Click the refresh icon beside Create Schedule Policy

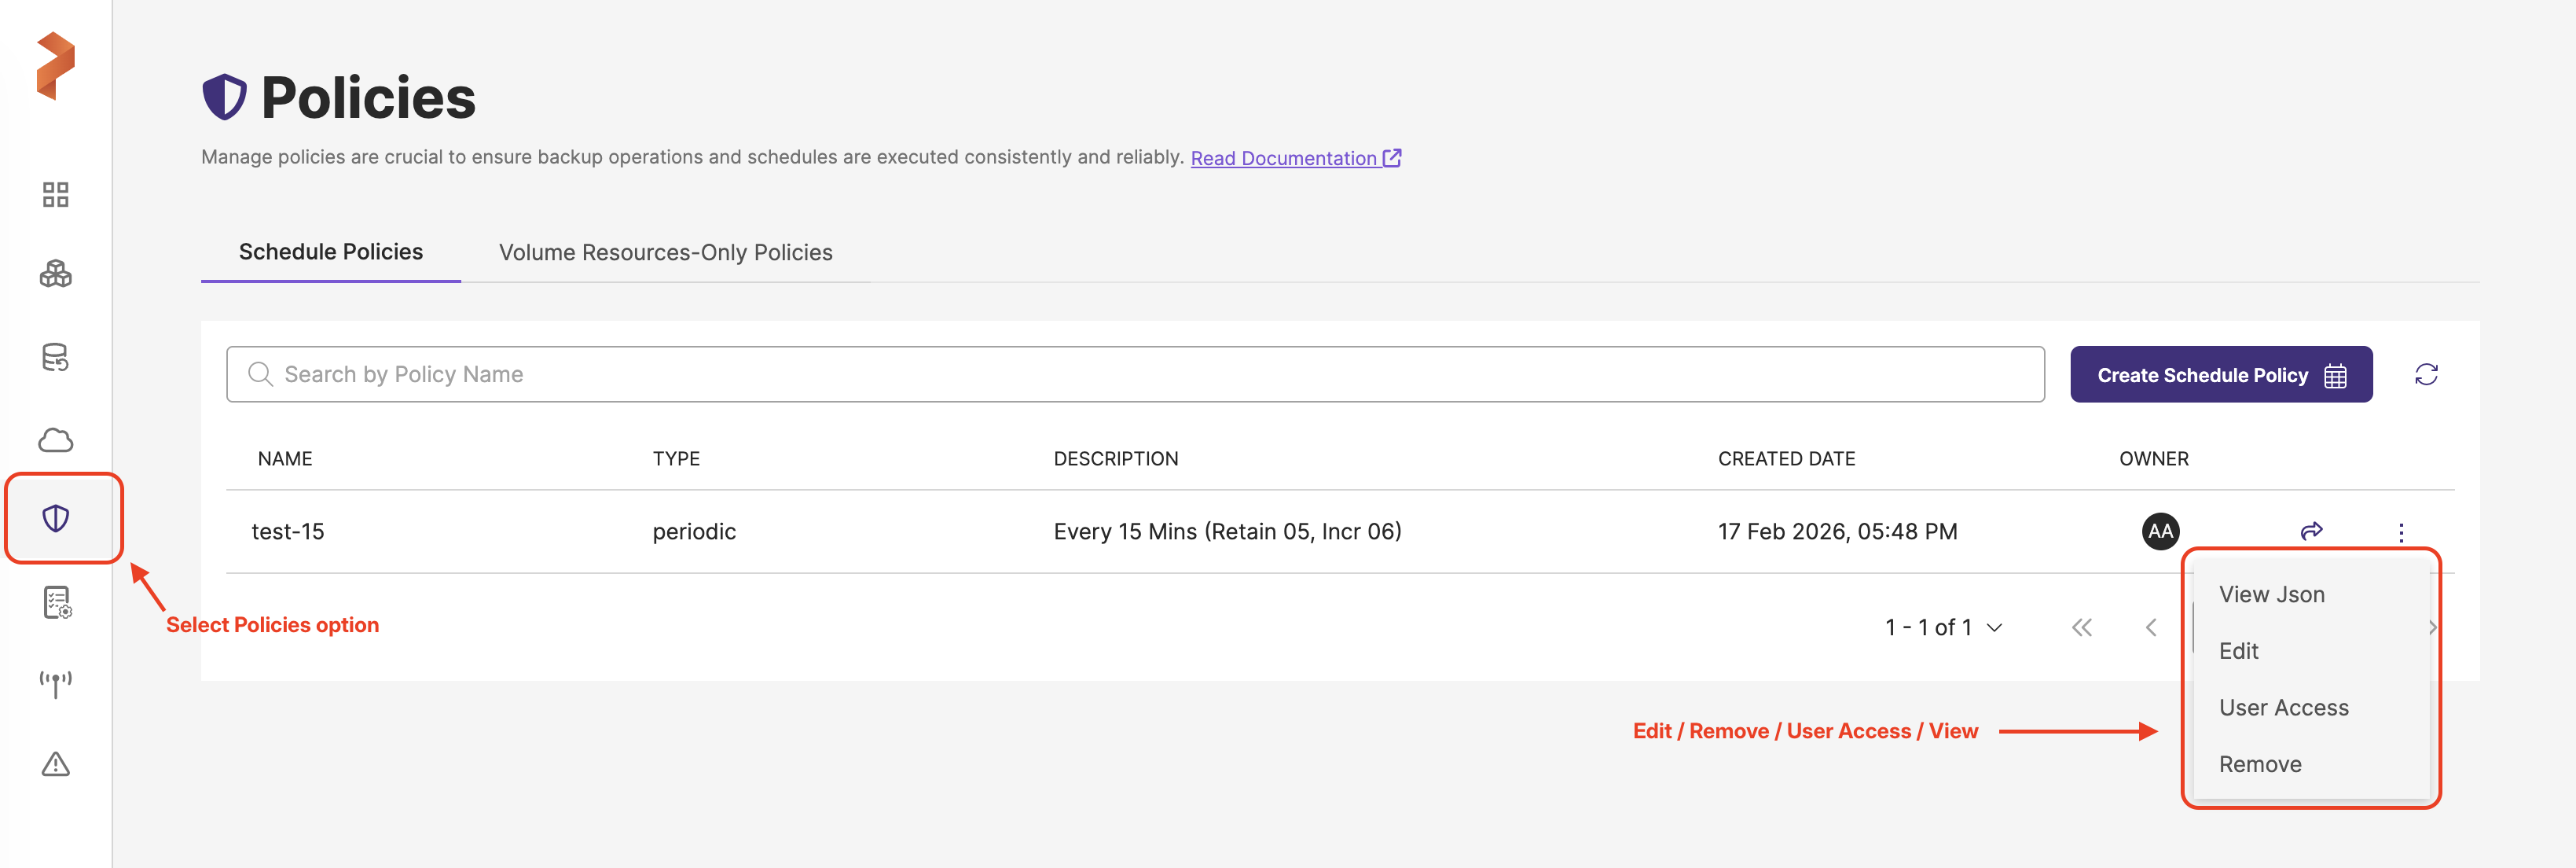2425,375
